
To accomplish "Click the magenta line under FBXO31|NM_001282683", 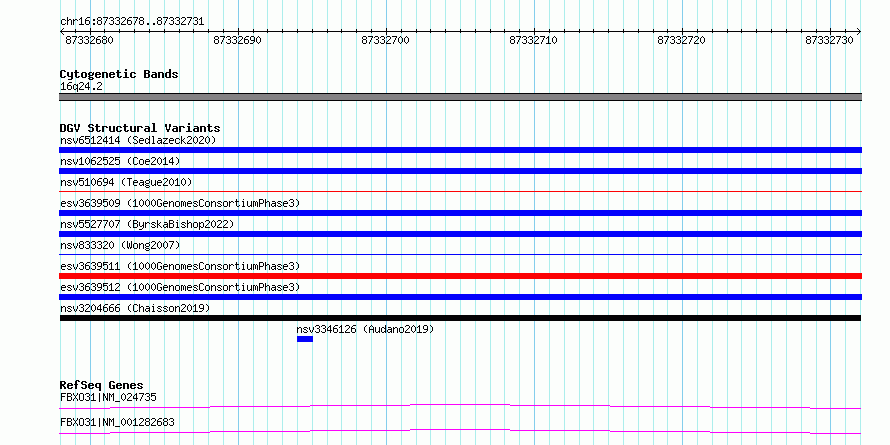I will pyautogui.click(x=460, y=431).
